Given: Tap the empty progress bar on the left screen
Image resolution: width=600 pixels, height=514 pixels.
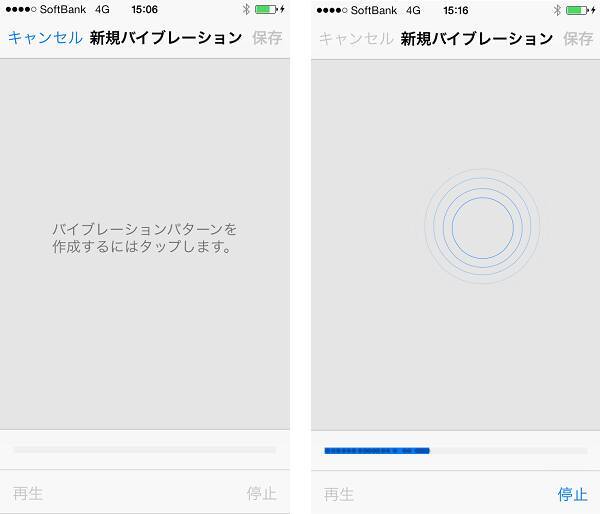Looking at the screenshot, I should [x=145, y=450].
